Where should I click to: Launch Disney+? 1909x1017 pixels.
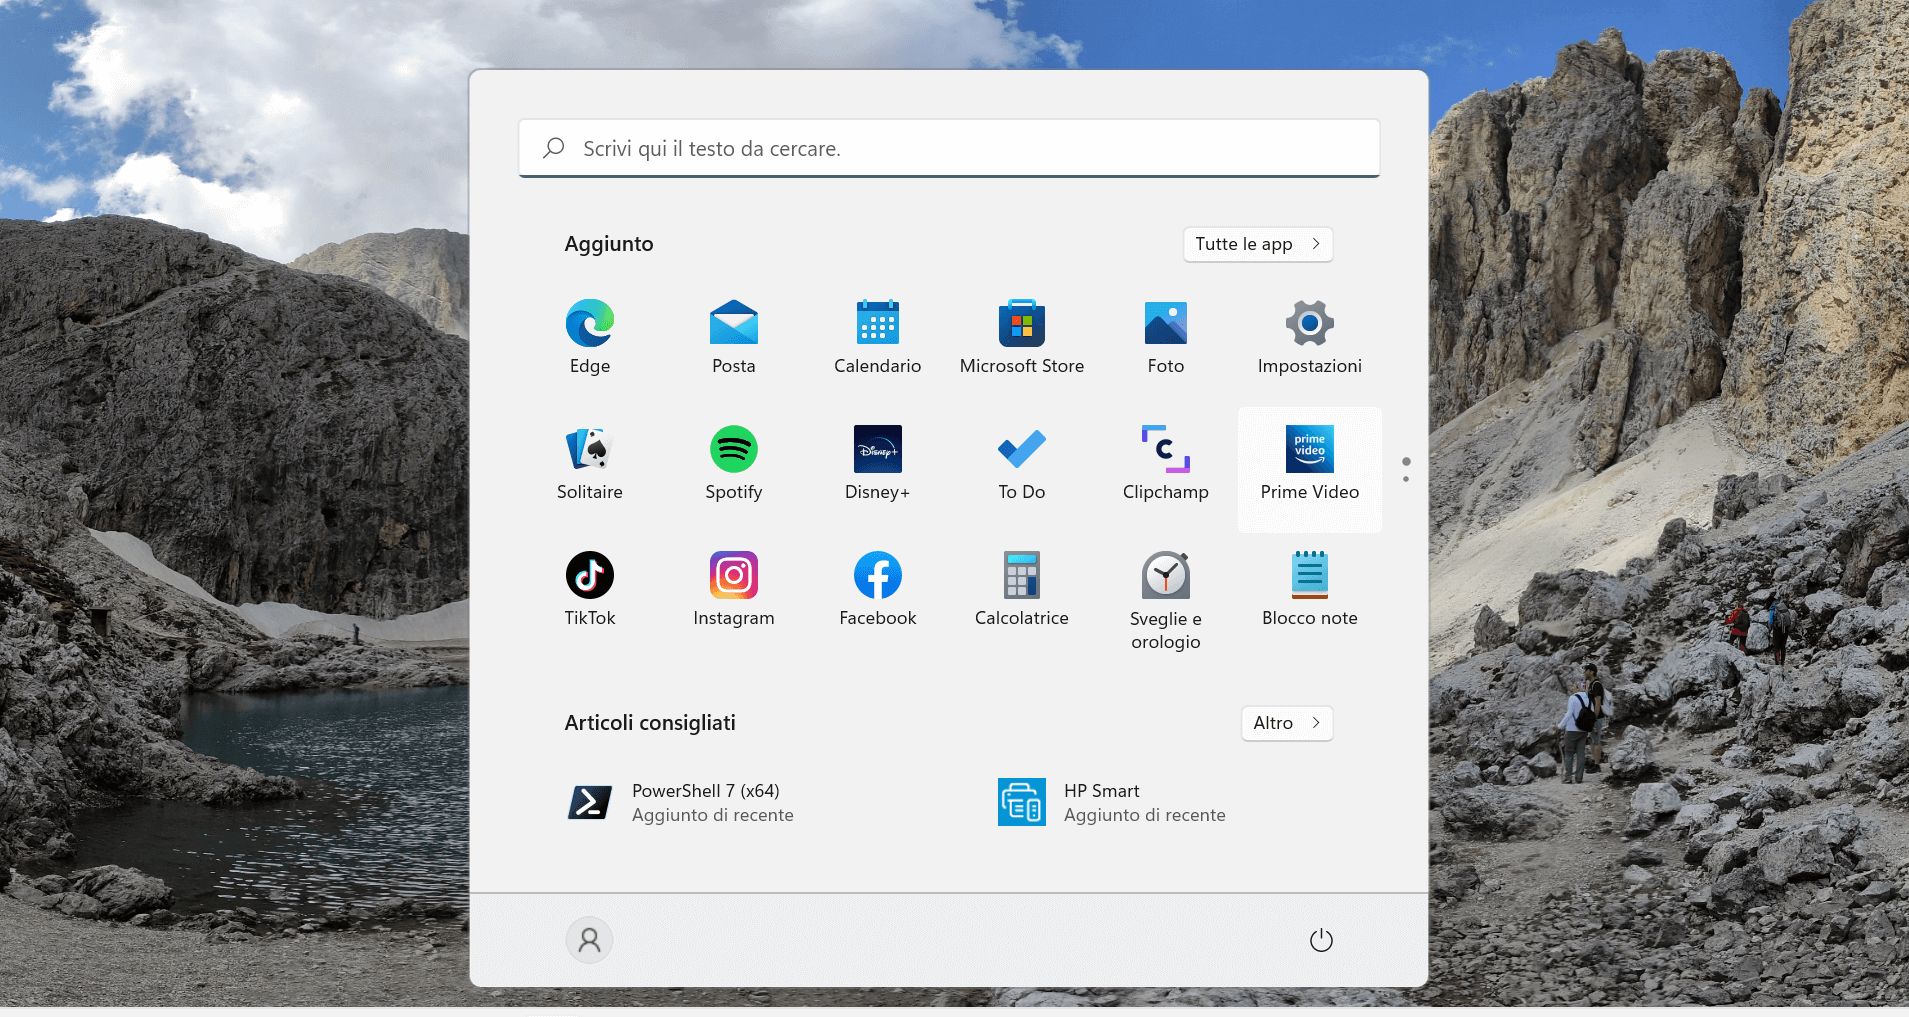tap(878, 464)
